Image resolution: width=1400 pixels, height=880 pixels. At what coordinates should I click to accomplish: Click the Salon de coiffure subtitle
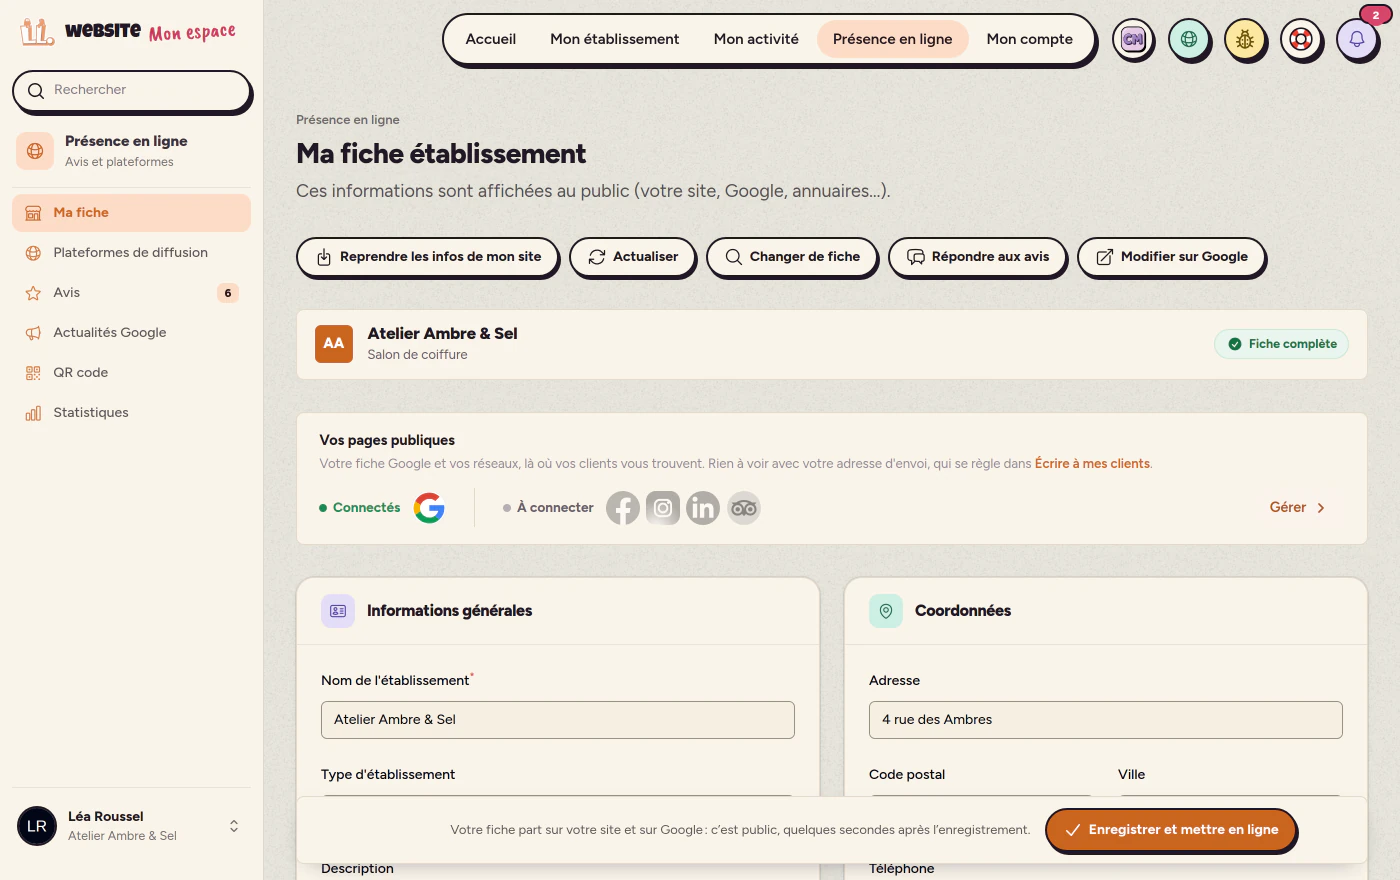pyautogui.click(x=417, y=355)
